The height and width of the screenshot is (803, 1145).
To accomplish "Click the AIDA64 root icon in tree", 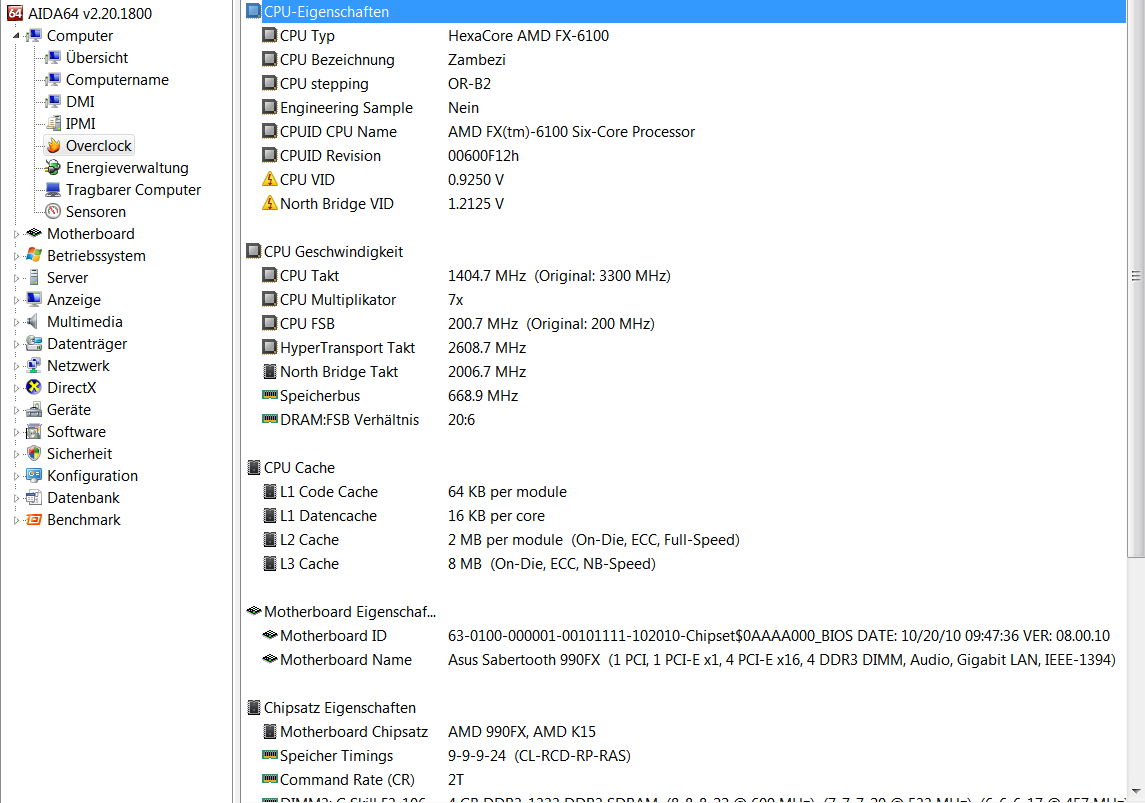I will (x=15, y=13).
